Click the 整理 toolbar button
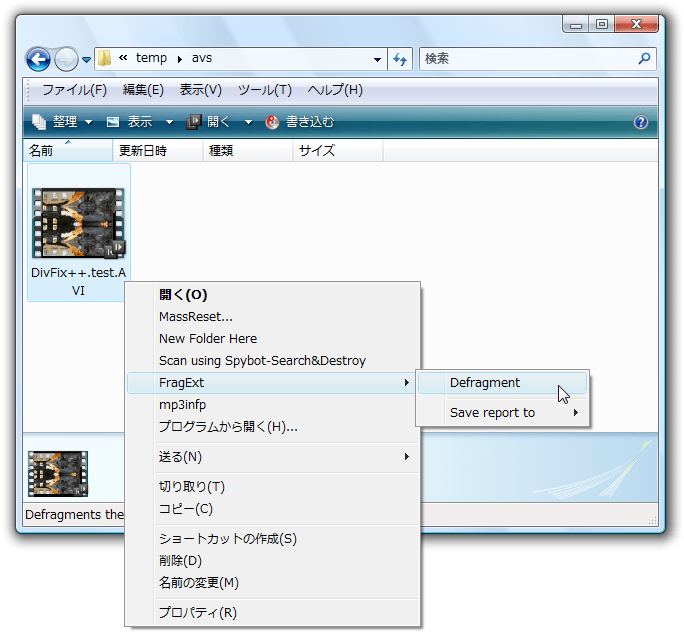Viewport: 684px width, 636px height. tap(56, 122)
